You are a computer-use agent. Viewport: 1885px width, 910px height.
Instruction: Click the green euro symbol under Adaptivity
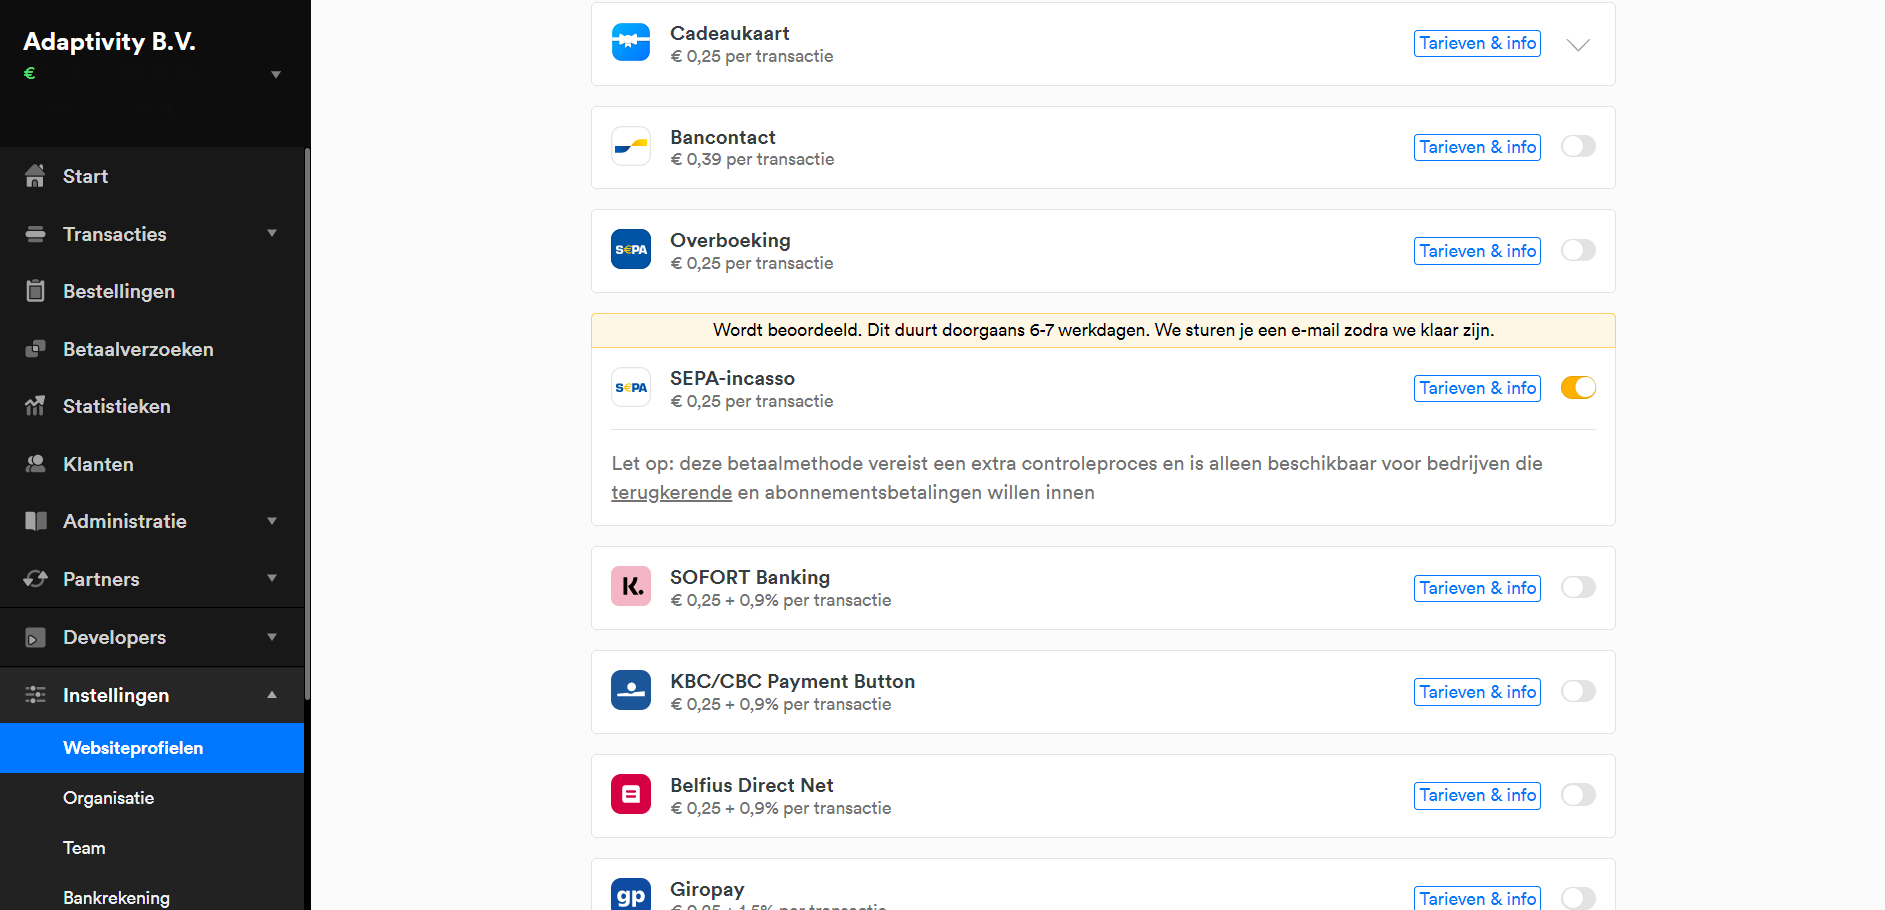(29, 73)
